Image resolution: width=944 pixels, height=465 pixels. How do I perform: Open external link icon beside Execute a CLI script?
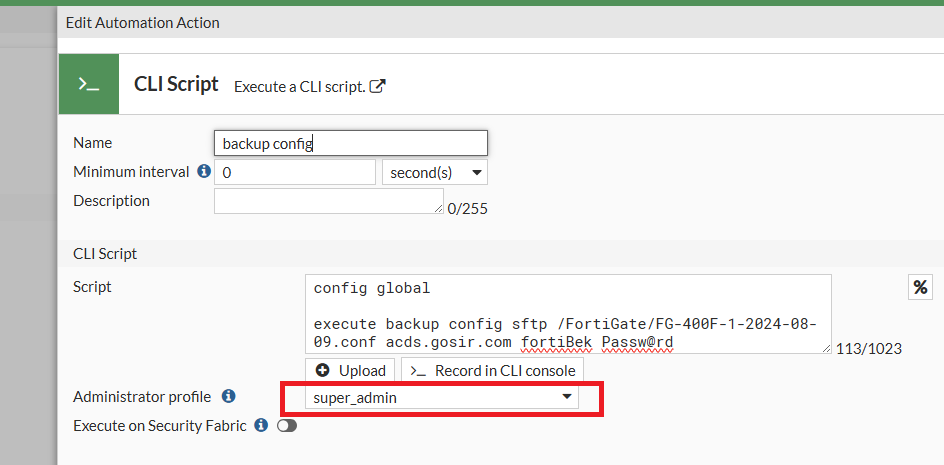click(378, 86)
